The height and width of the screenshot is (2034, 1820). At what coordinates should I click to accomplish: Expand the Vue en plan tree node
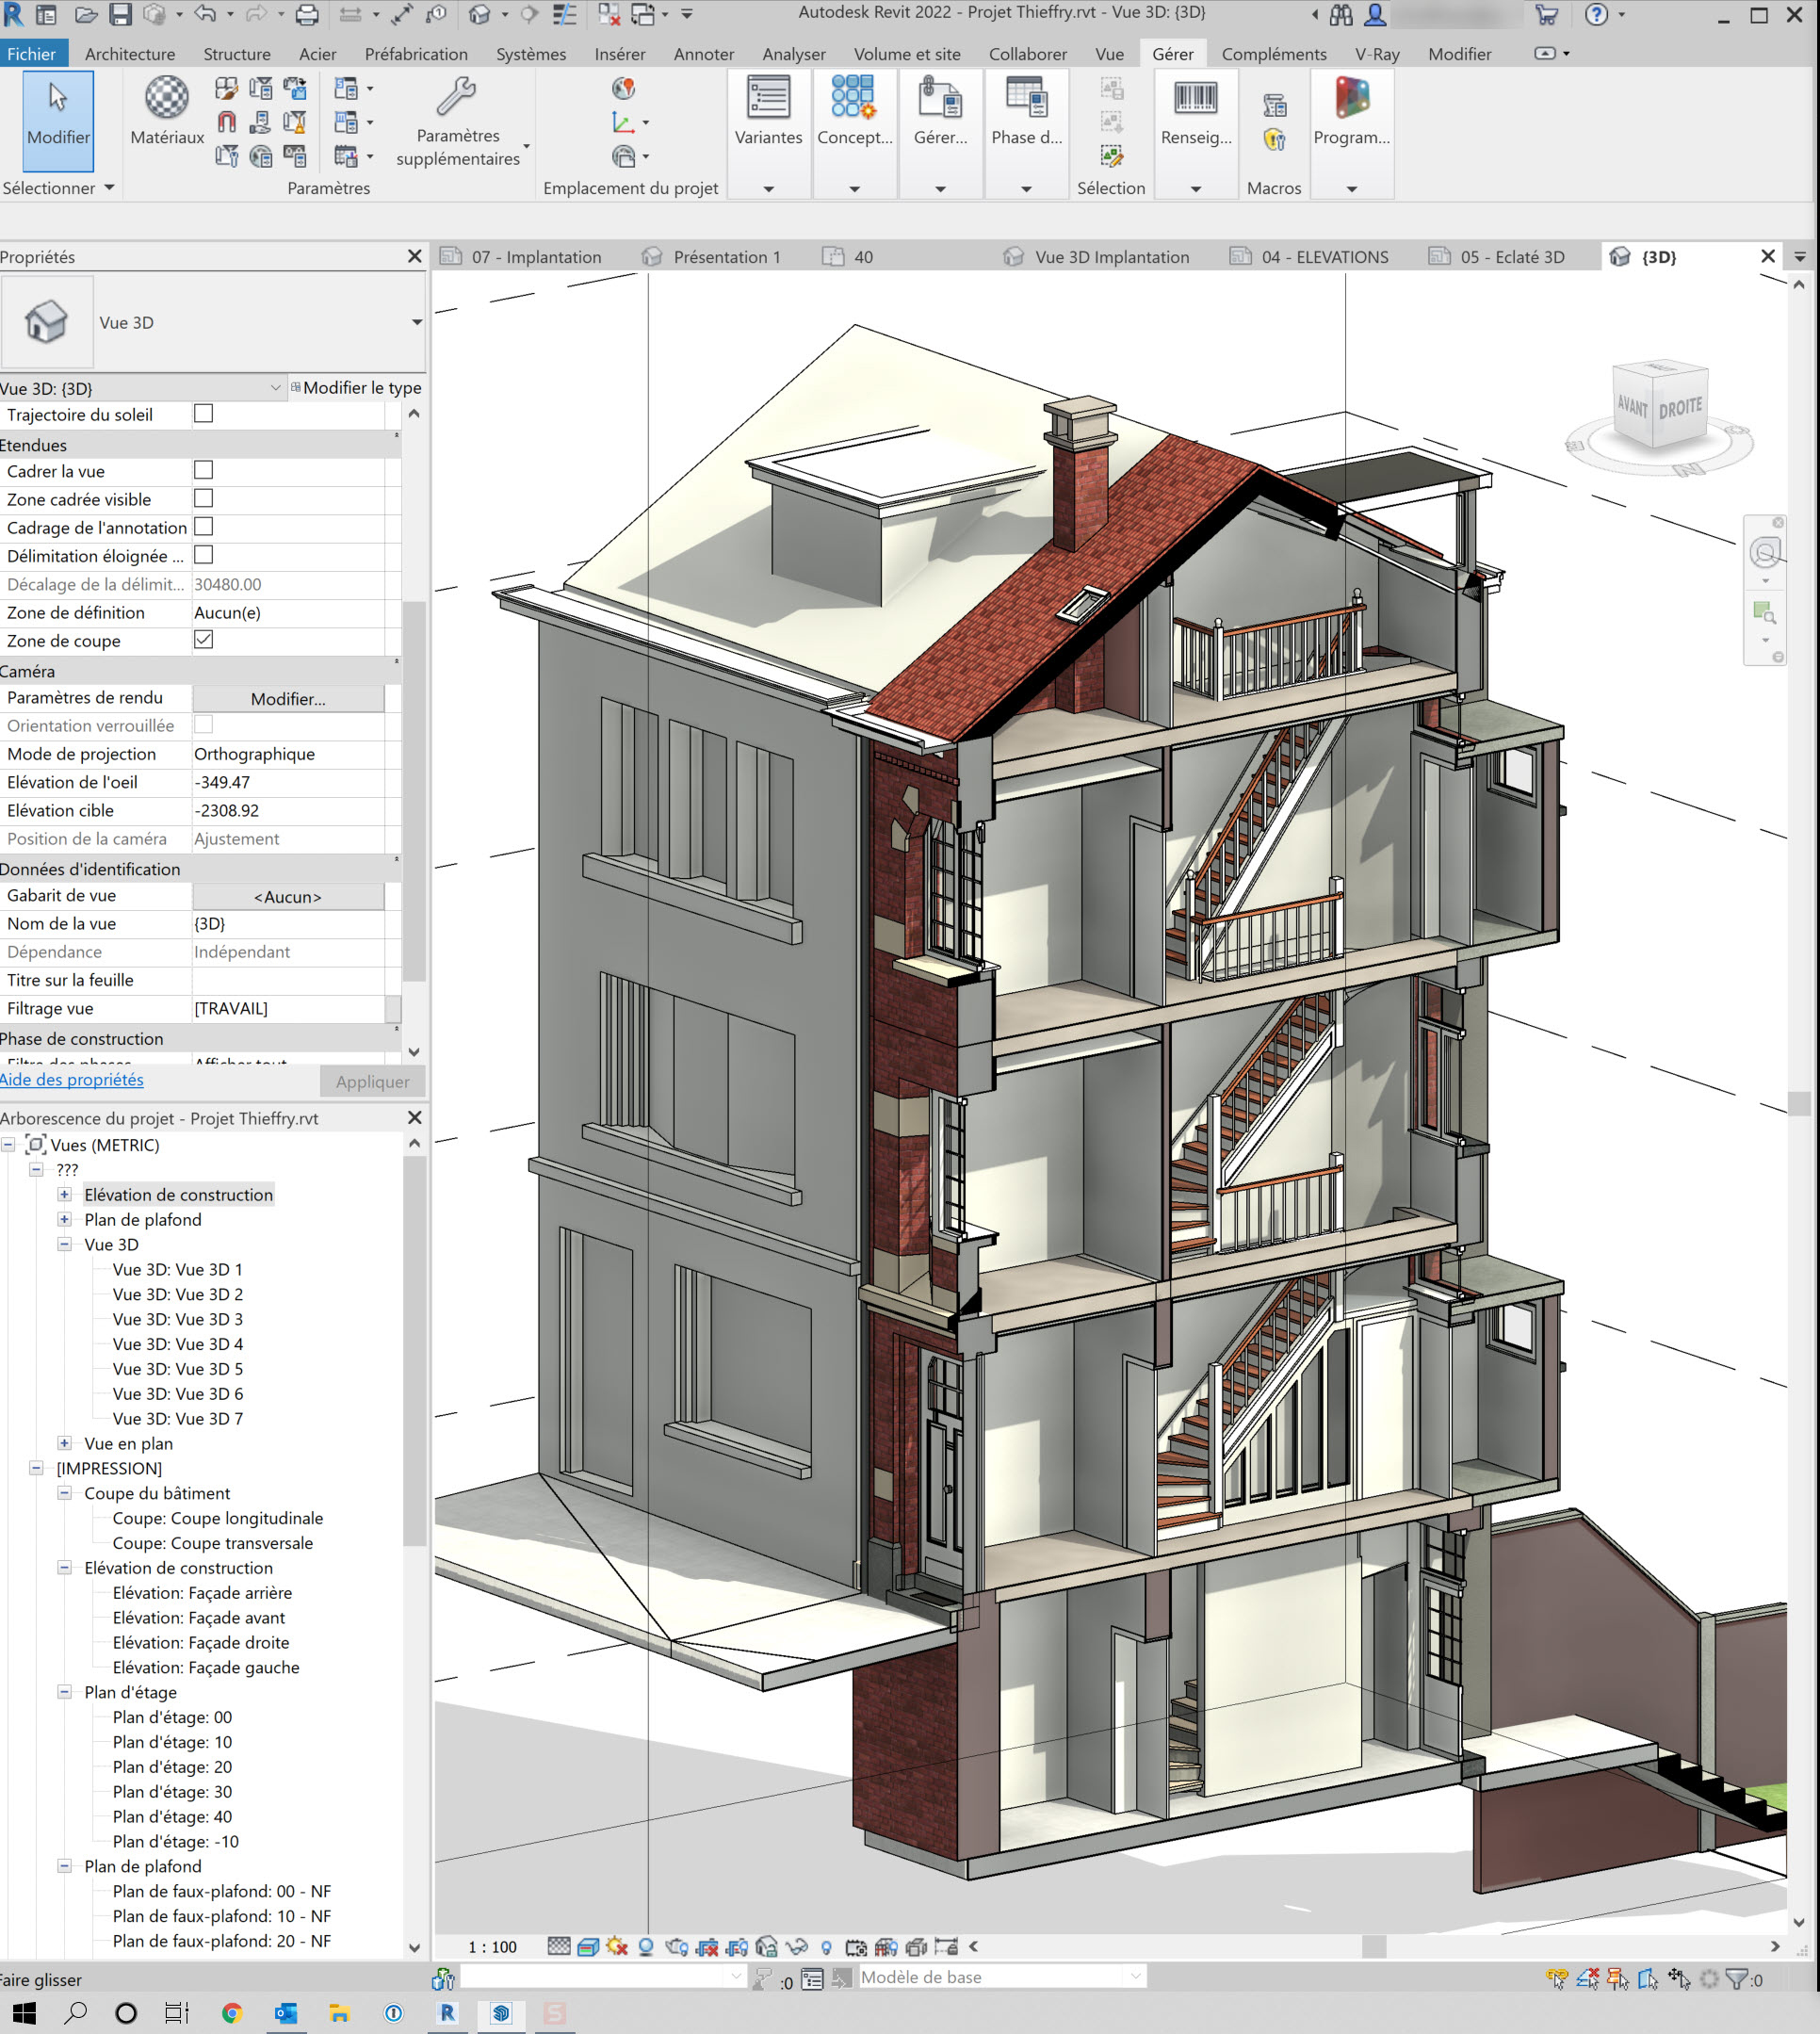click(64, 1443)
